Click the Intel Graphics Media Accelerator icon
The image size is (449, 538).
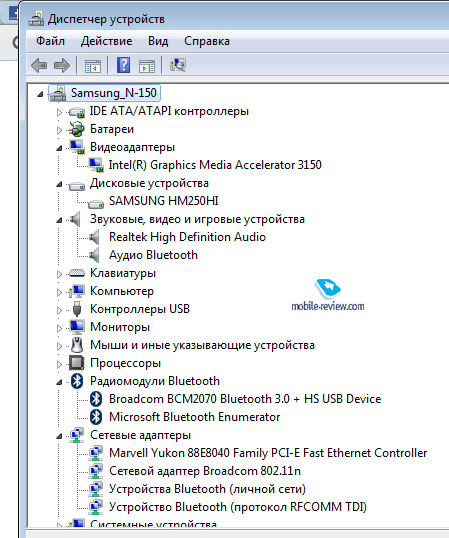pos(96,165)
